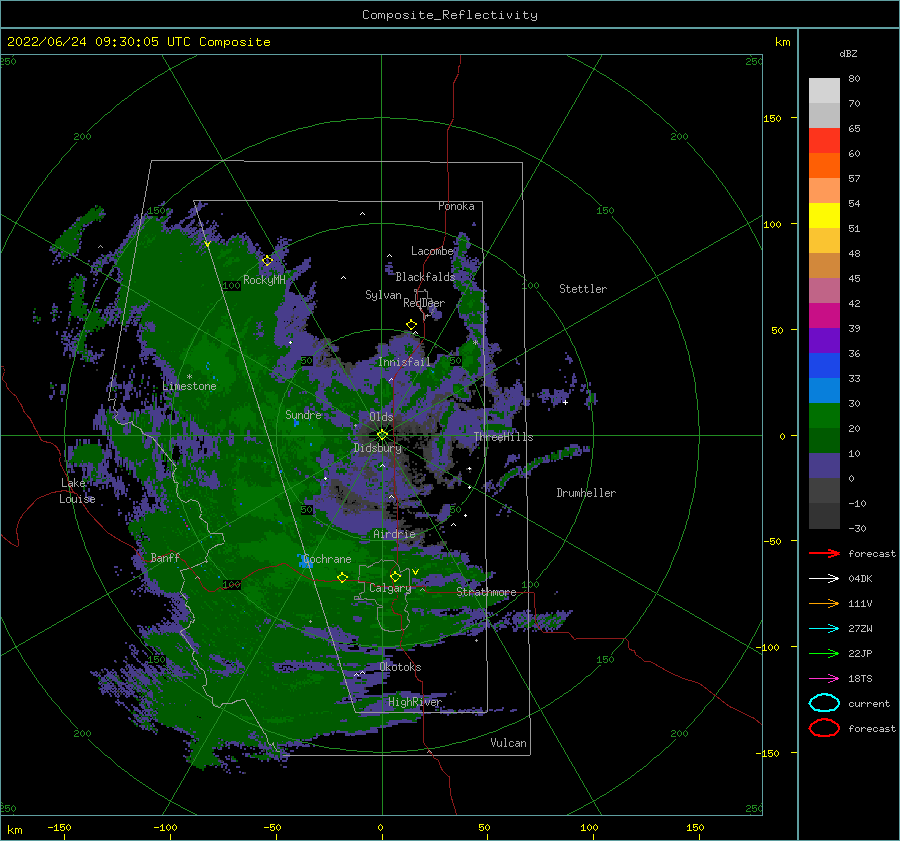The width and height of the screenshot is (900, 841).
Task: Select the blue 33-36 dBZ swatch
Action: (x=824, y=365)
